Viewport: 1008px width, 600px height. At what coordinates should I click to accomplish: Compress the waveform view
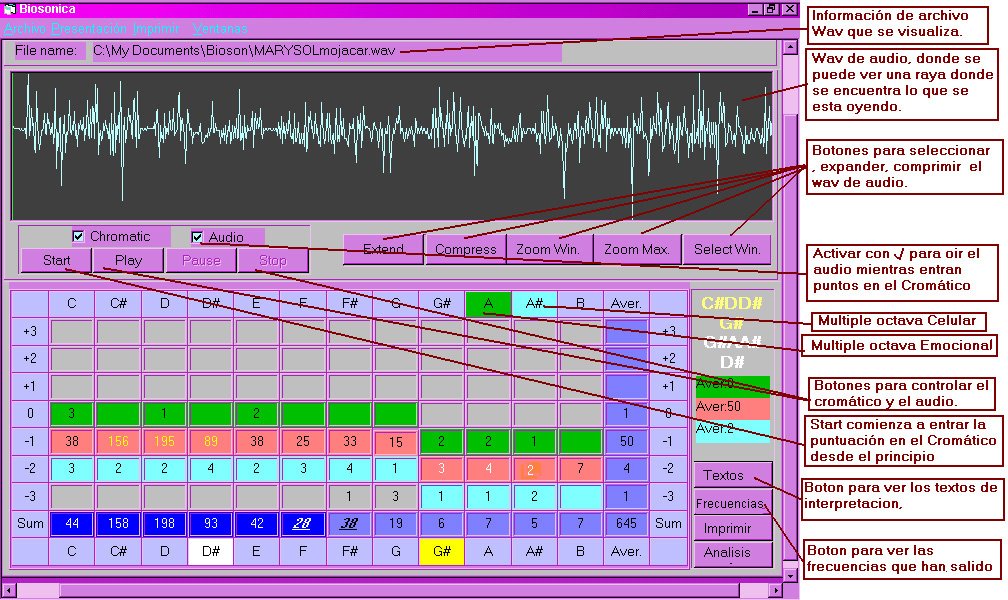(x=465, y=249)
